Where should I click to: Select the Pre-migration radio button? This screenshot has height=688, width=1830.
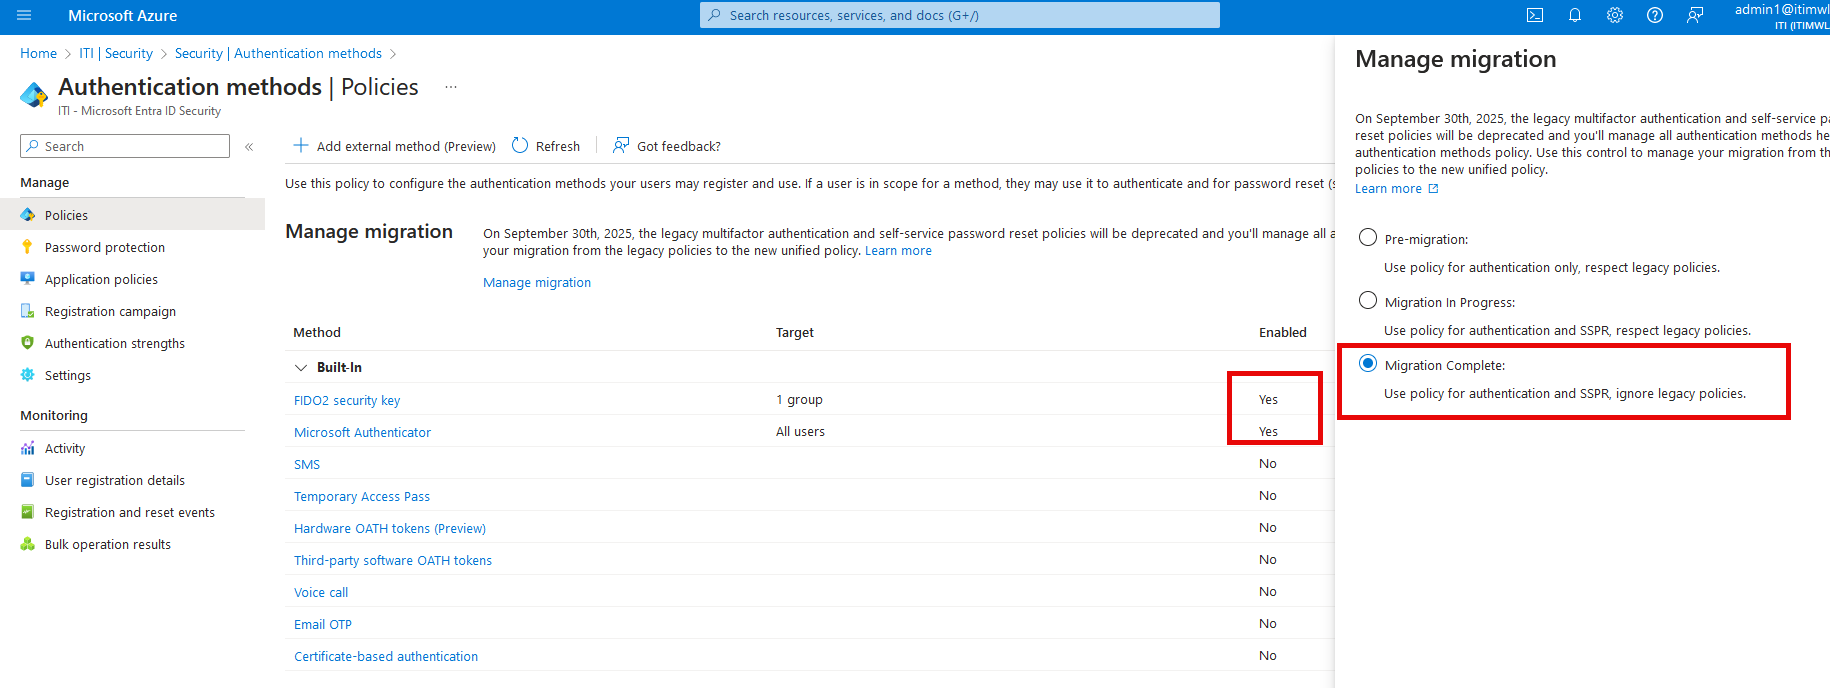(1368, 238)
